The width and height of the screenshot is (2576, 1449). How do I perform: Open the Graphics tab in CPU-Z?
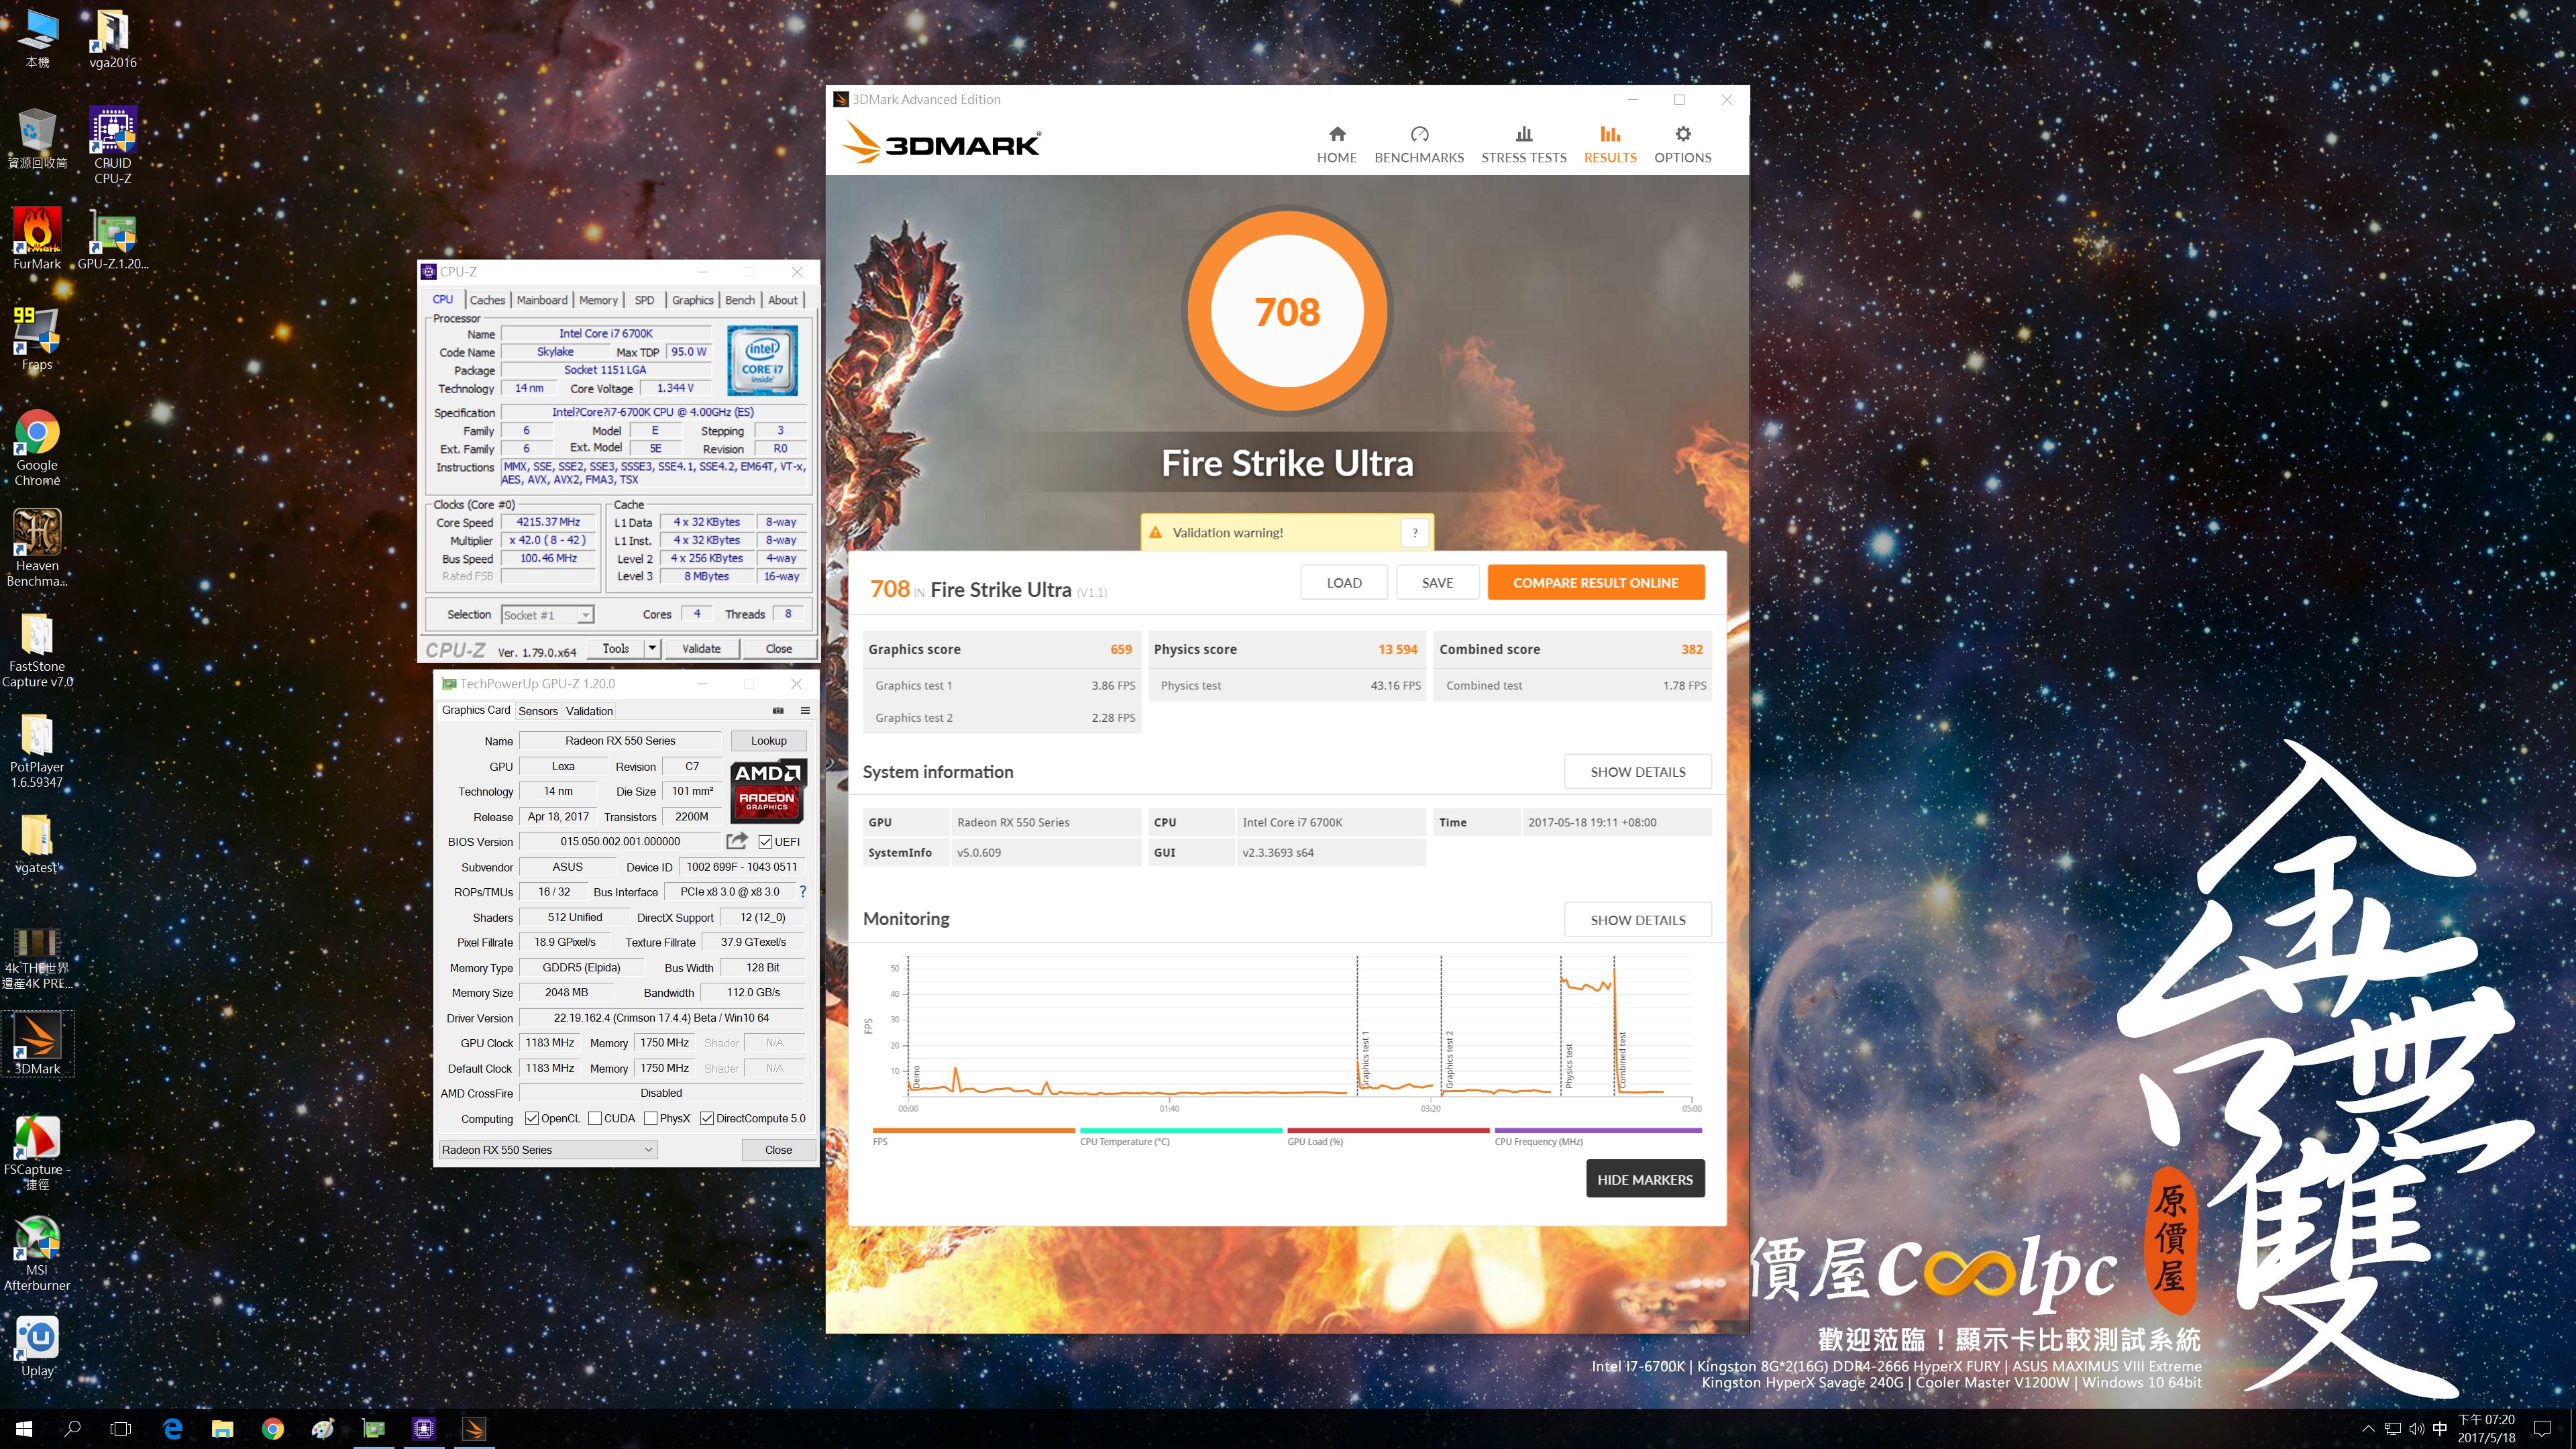693,300
